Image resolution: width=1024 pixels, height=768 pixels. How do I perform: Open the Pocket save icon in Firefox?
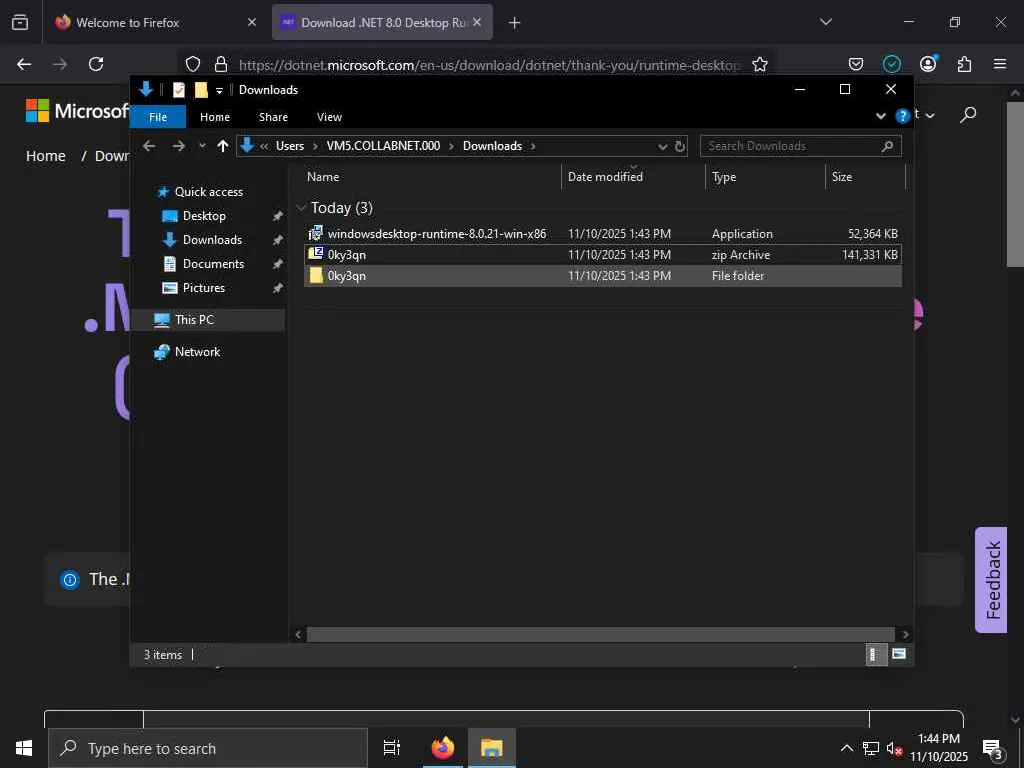[x=856, y=64]
